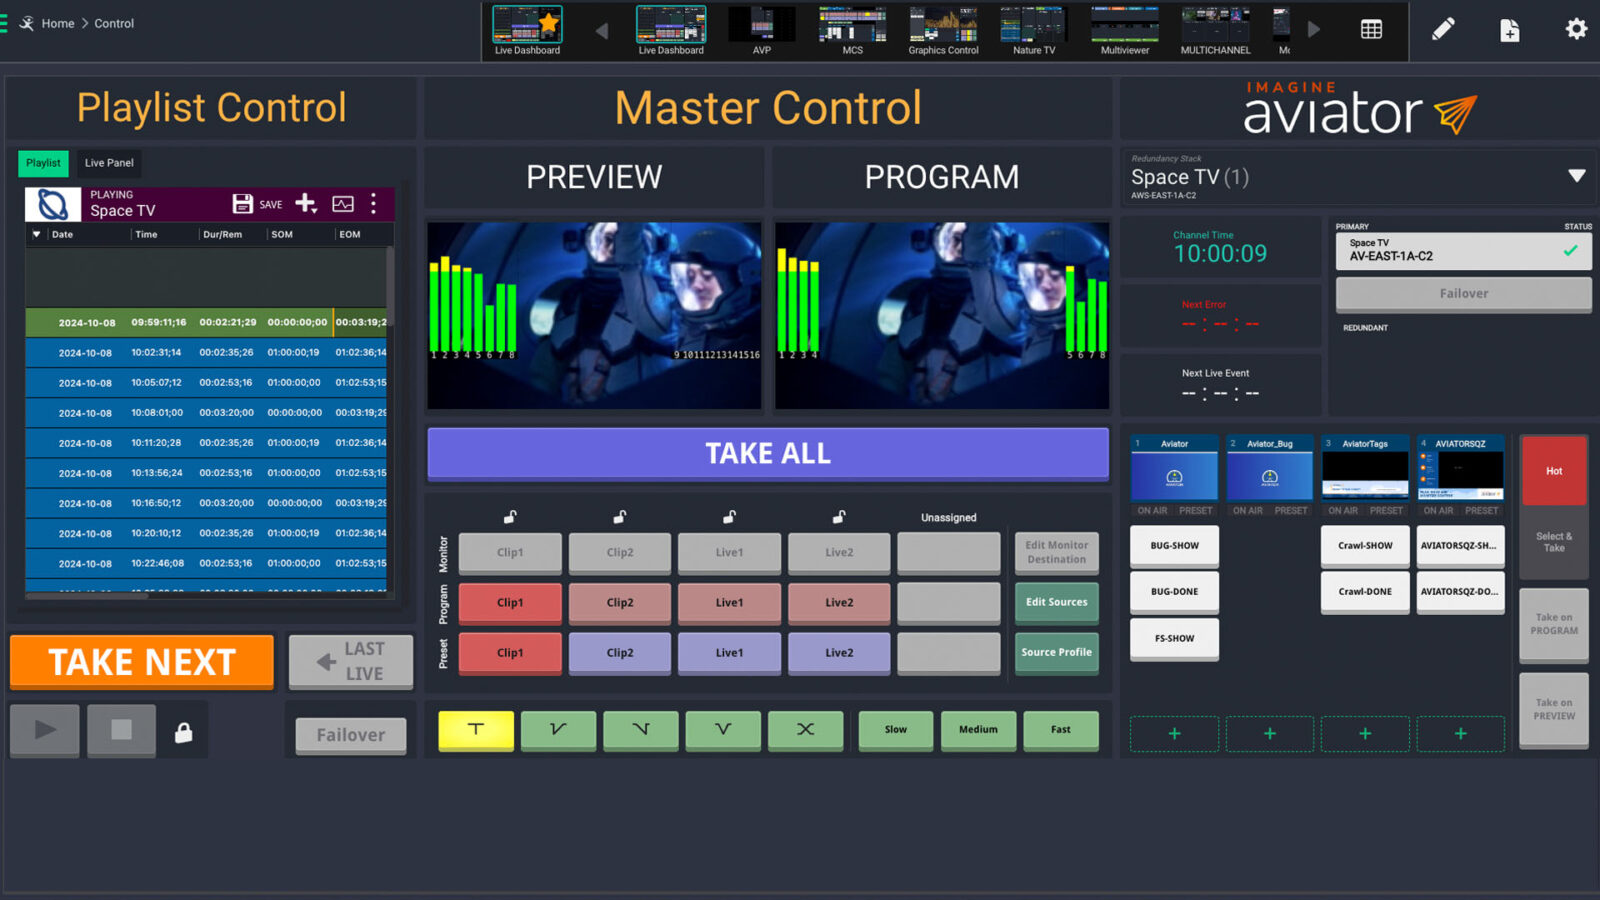Open the playlist monitor waveform icon
Image resolution: width=1600 pixels, height=900 pixels.
click(343, 203)
